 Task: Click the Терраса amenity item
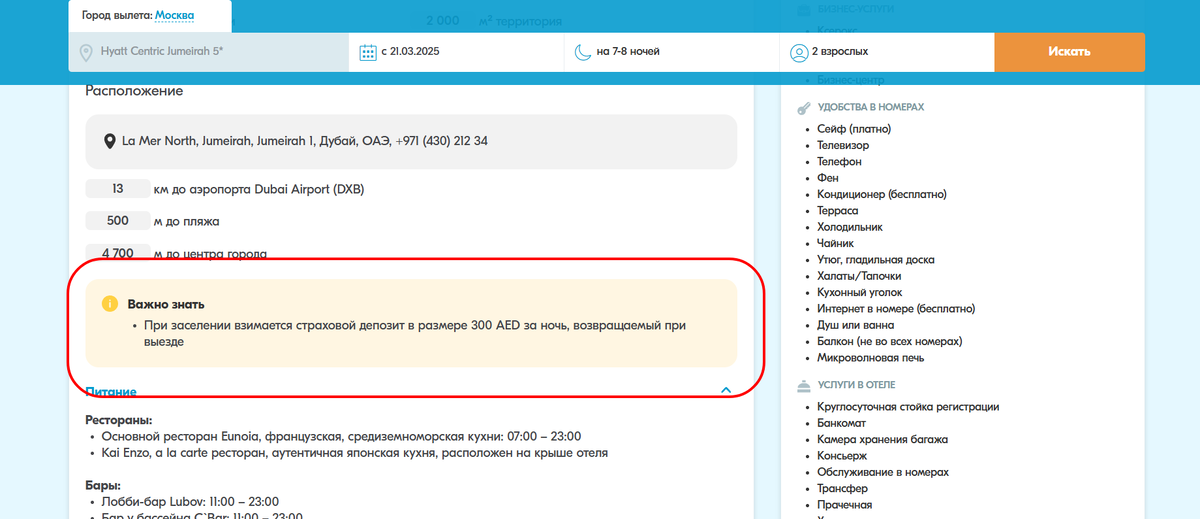click(838, 211)
